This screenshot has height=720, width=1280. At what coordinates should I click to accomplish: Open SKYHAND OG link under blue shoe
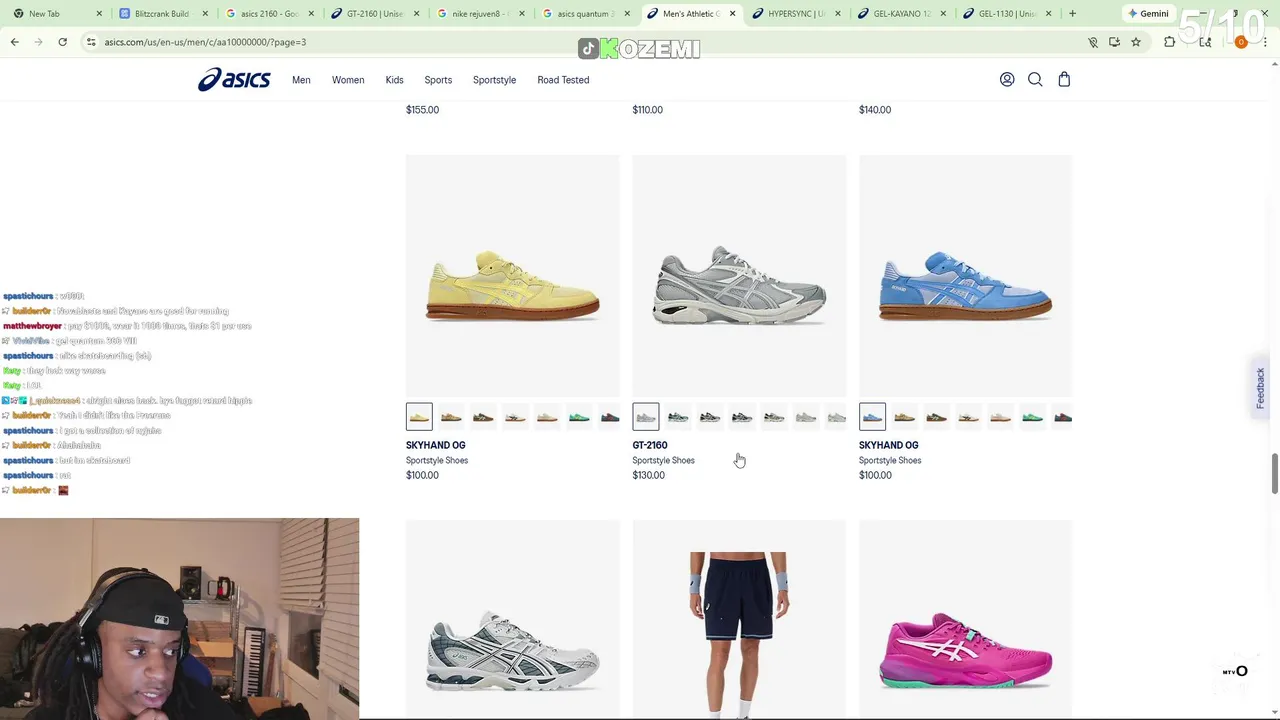coord(888,445)
